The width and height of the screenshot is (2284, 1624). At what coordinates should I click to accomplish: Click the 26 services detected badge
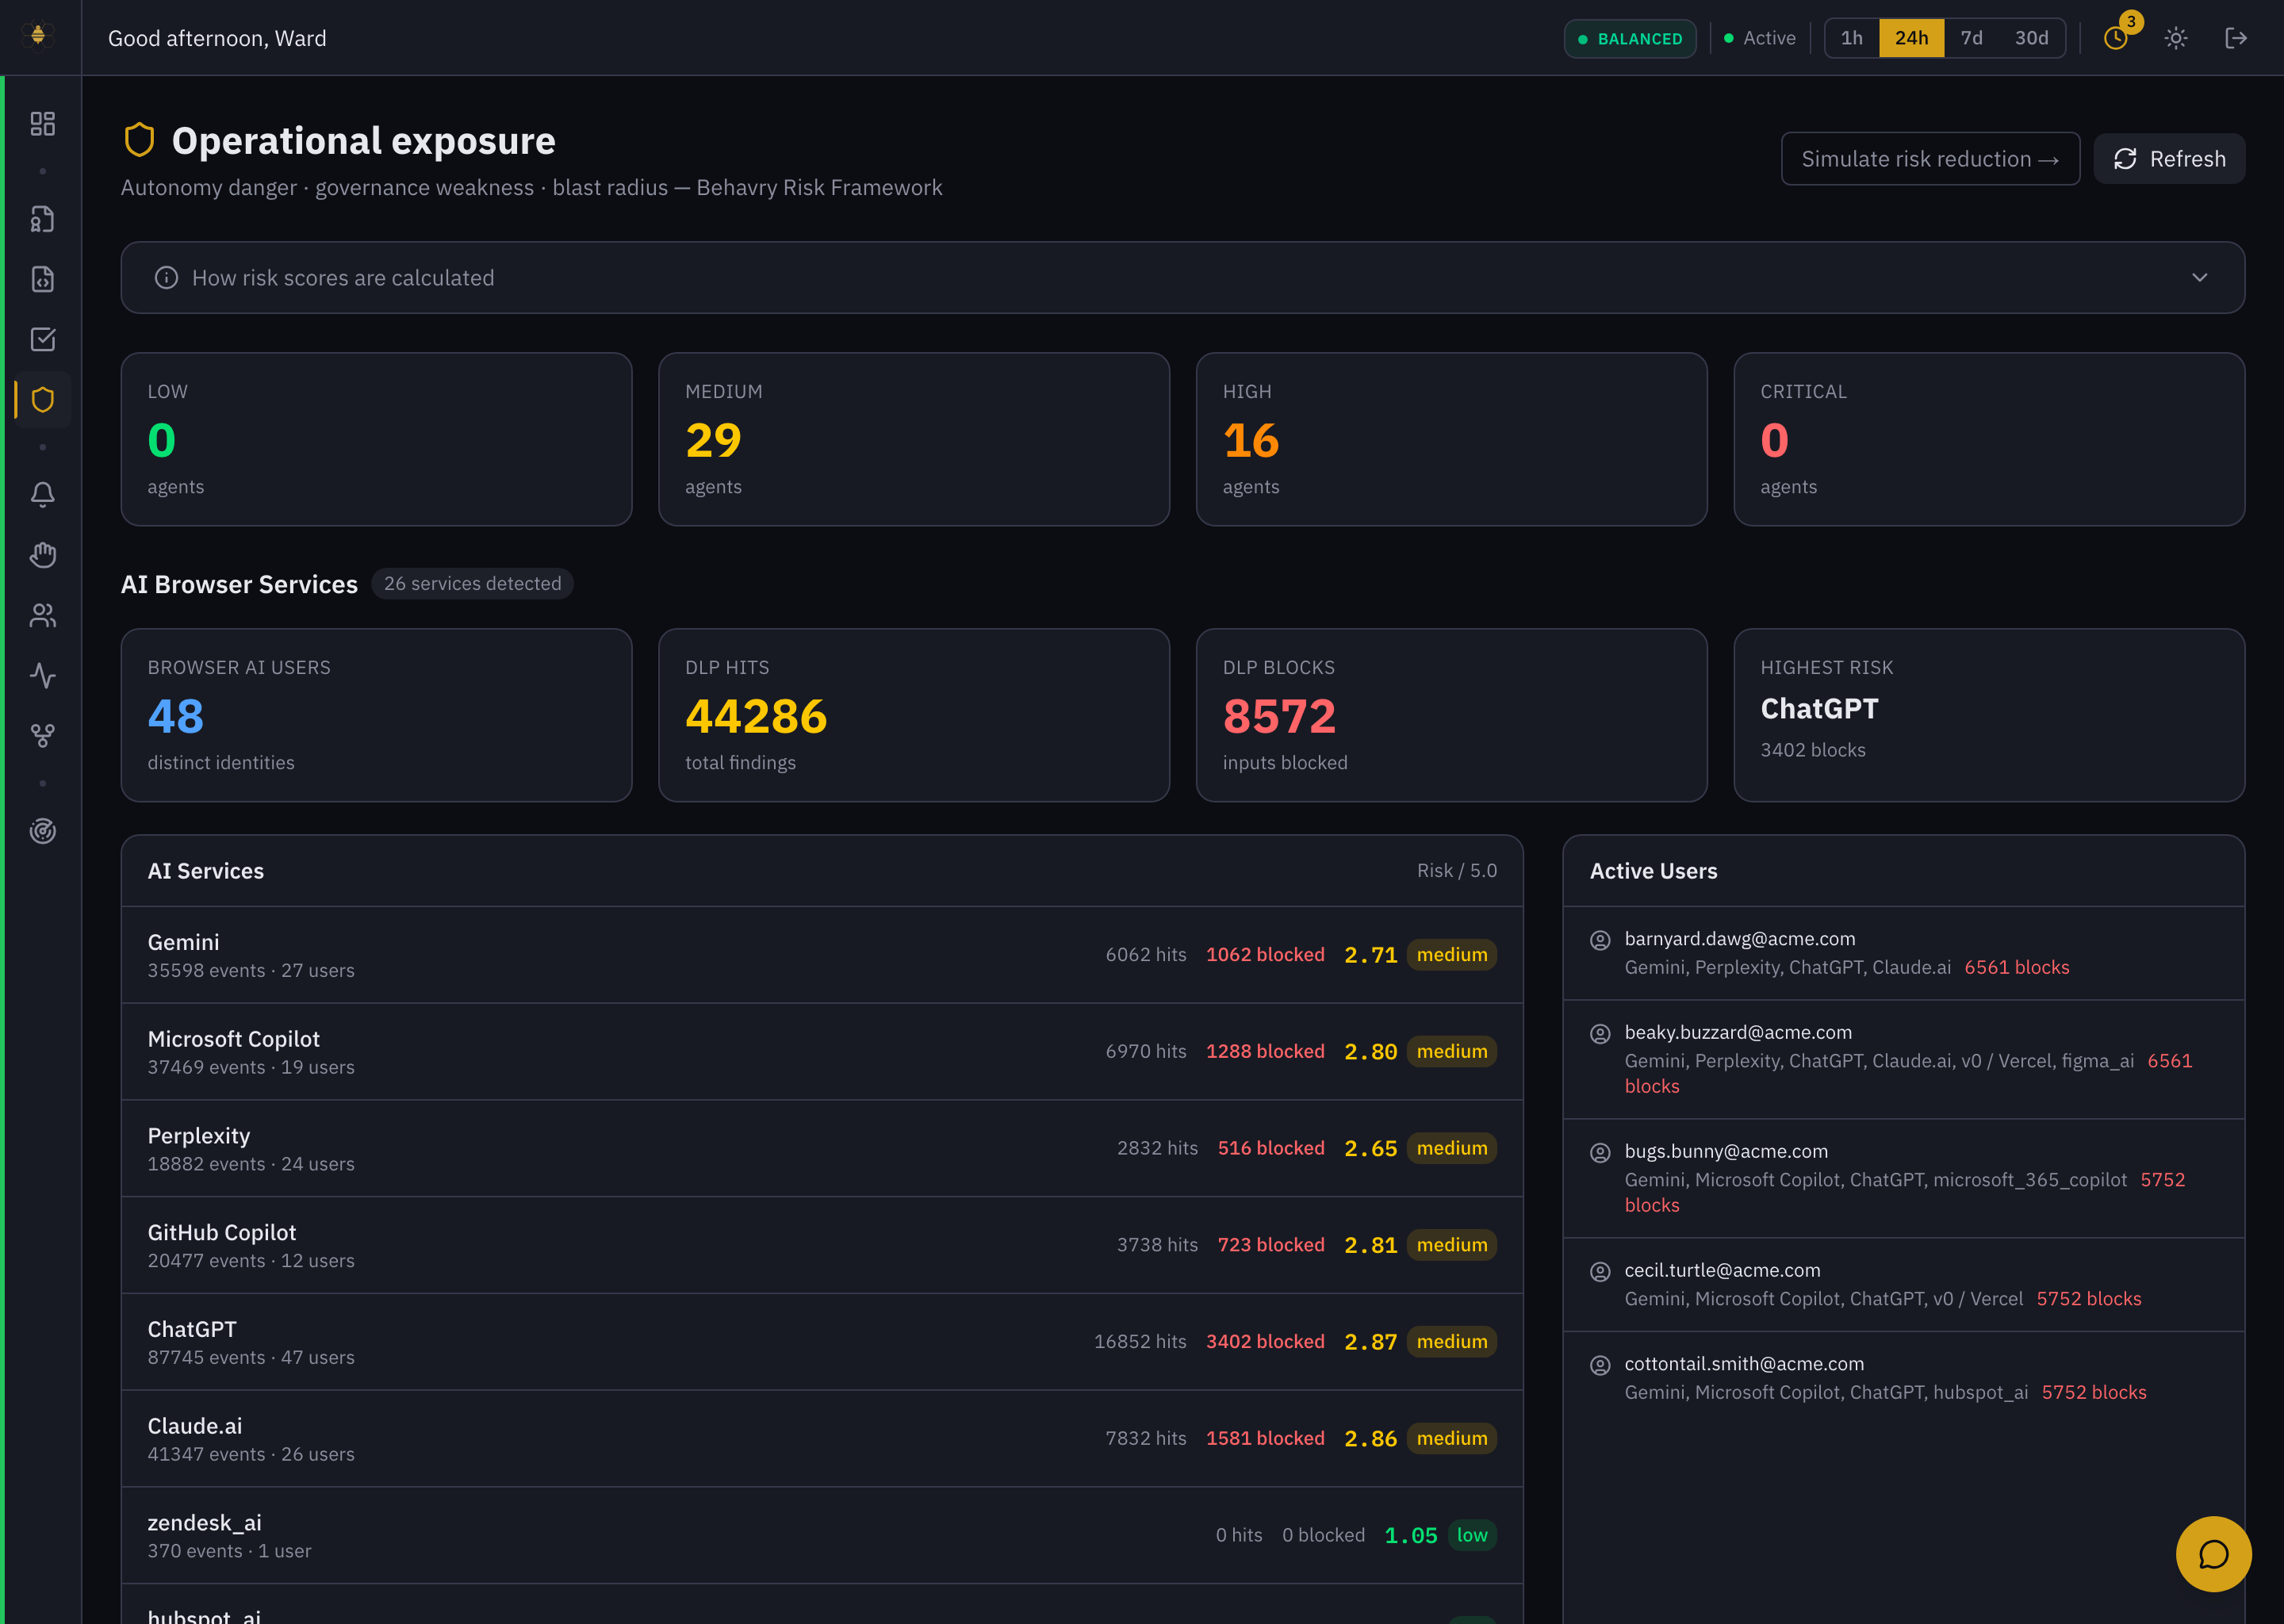point(472,583)
